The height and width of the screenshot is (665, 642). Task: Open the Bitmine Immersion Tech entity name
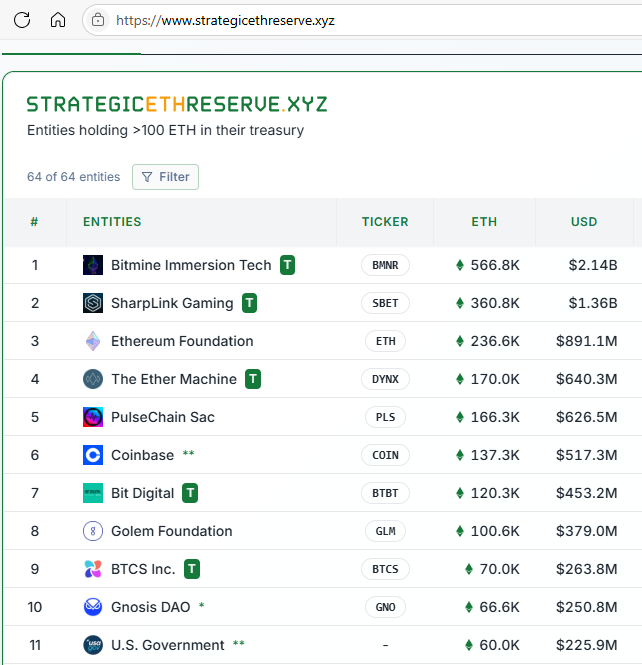coord(191,265)
